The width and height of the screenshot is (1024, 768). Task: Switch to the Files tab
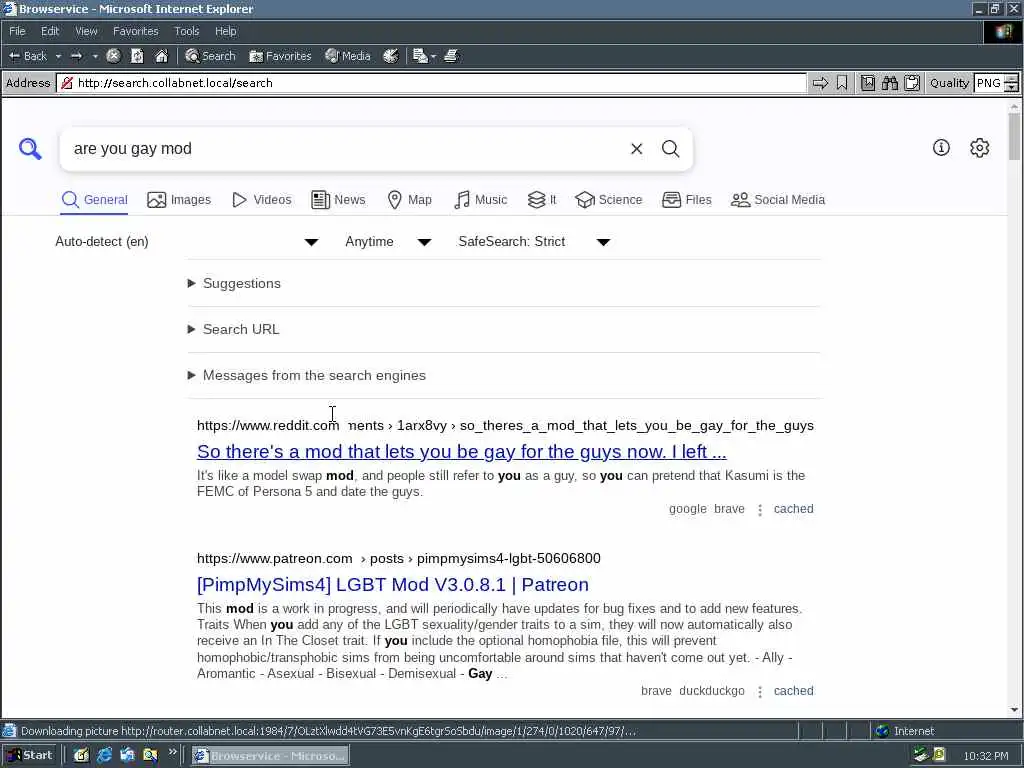[686, 200]
